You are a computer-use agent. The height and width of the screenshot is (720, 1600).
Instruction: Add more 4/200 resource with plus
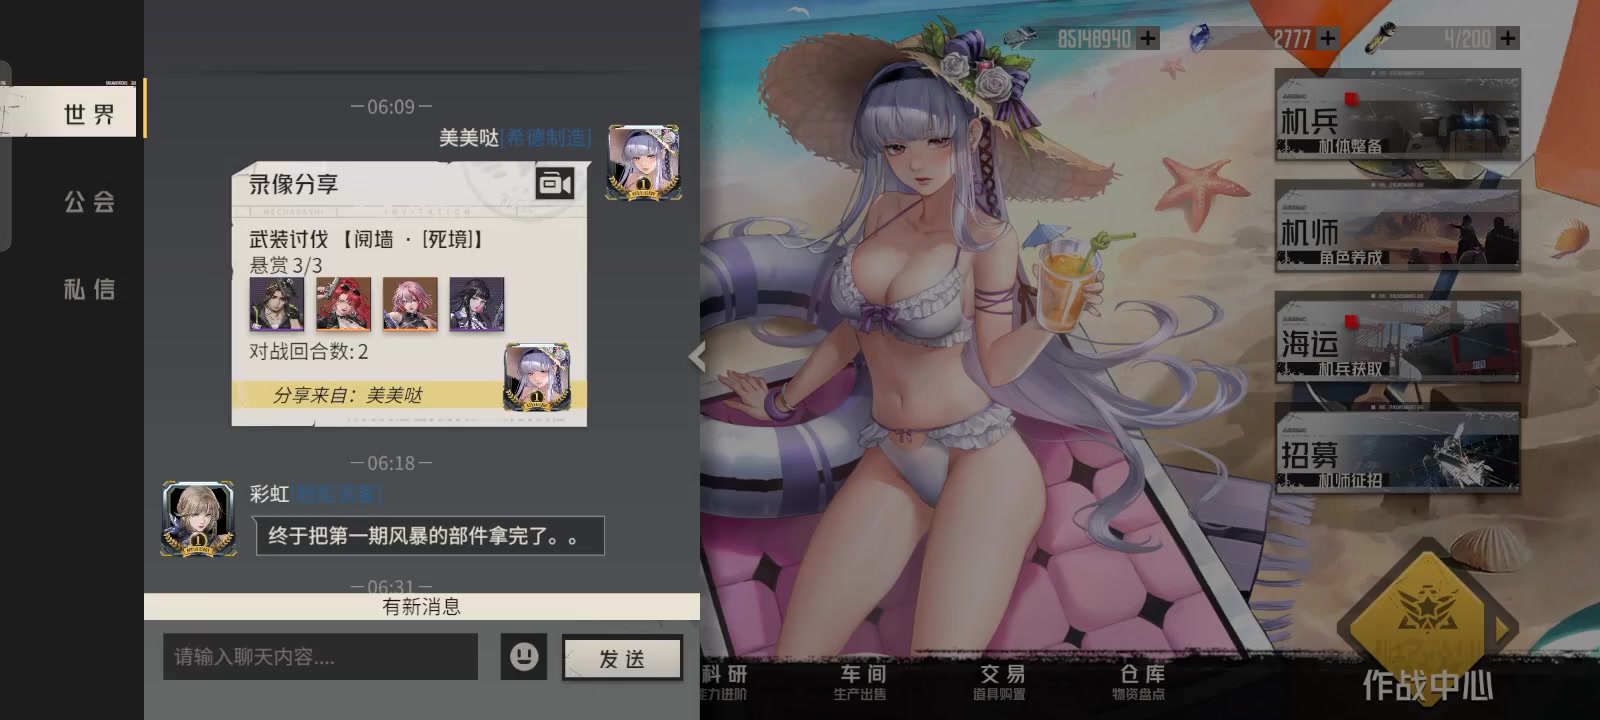coord(1508,39)
